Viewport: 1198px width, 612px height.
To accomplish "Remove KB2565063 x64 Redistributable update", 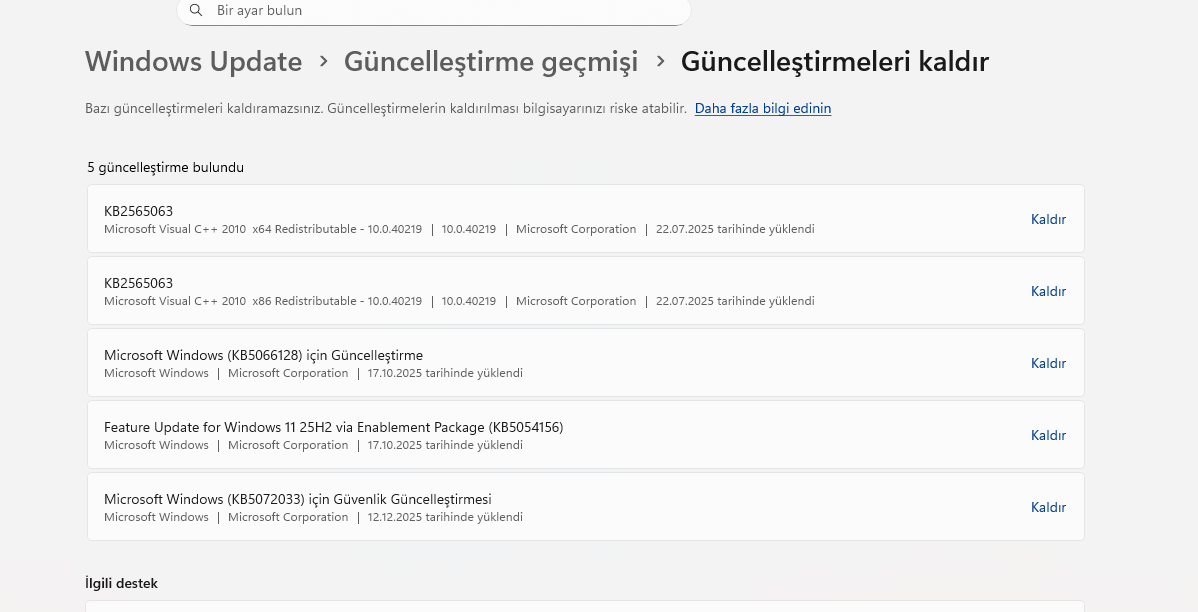I will tap(1047, 219).
